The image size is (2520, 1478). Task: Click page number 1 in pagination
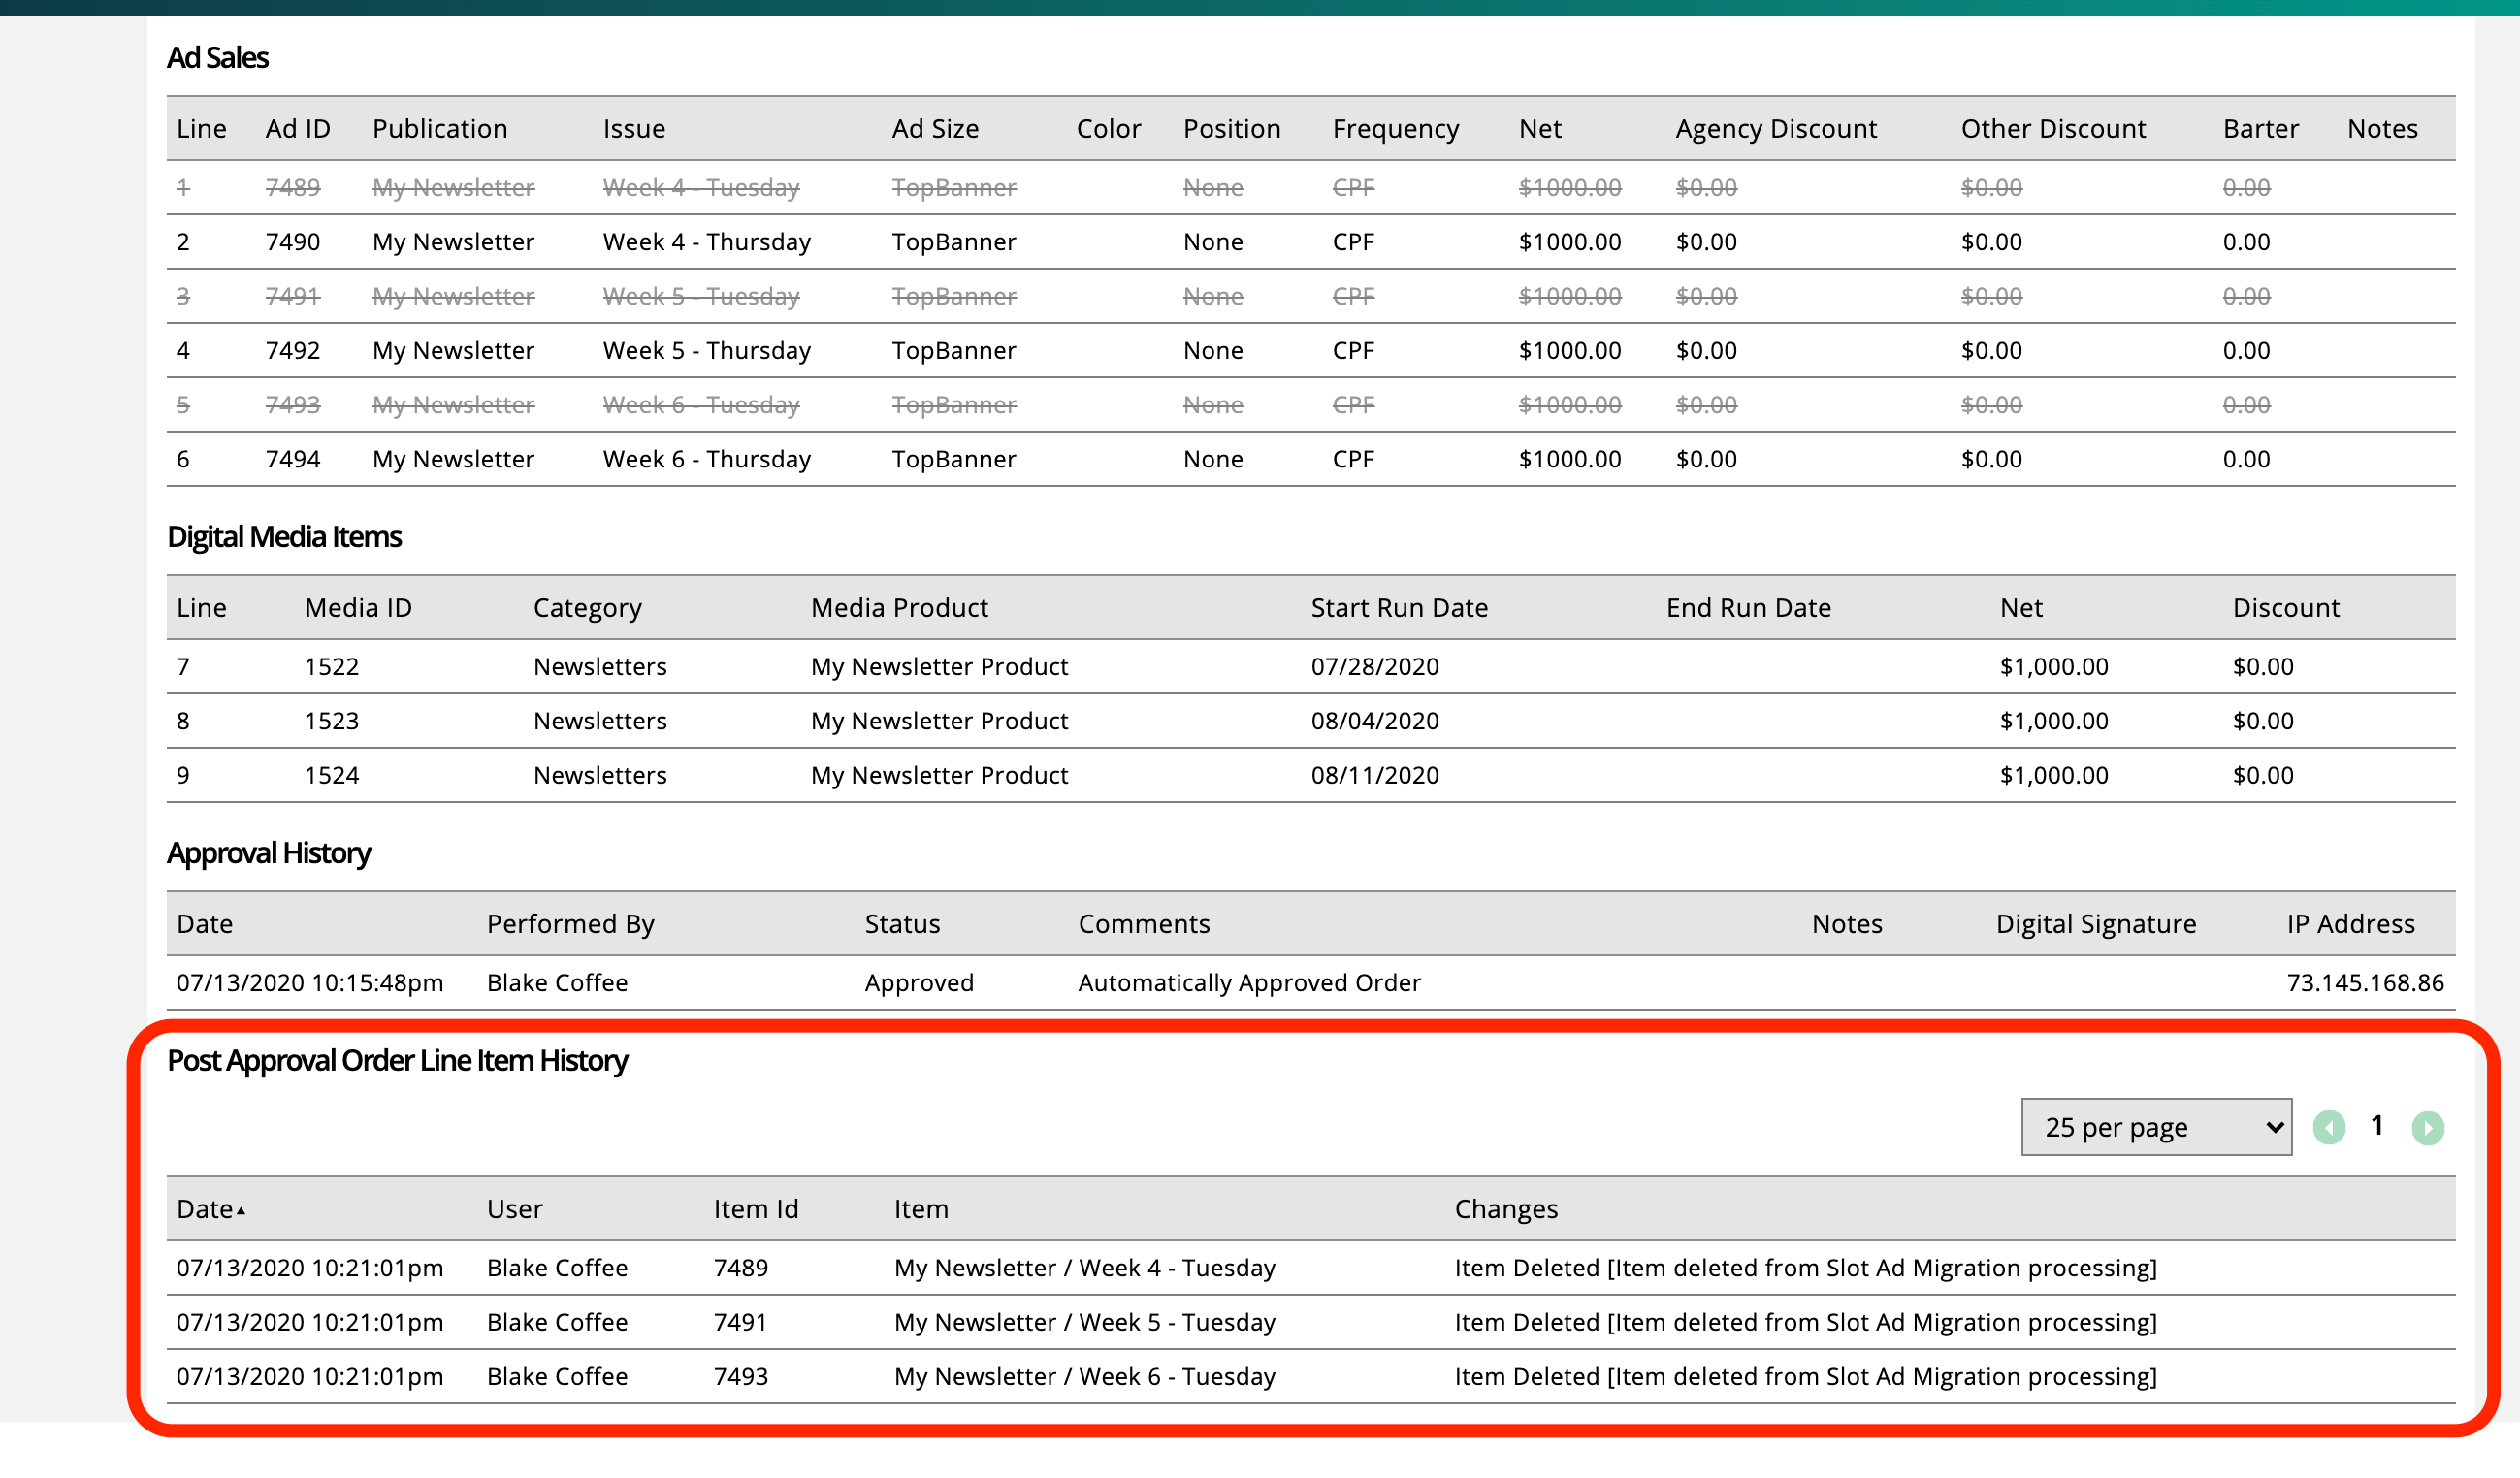point(2377,1126)
